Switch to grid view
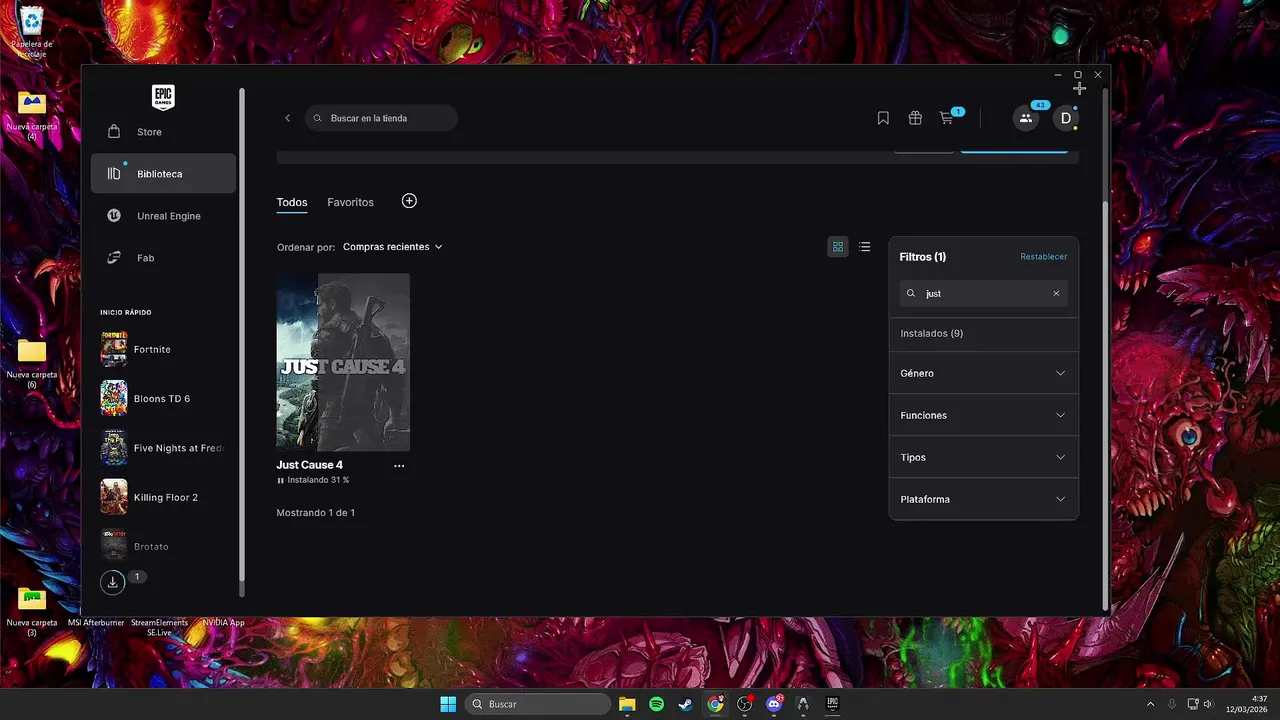The image size is (1280, 720). 838,247
